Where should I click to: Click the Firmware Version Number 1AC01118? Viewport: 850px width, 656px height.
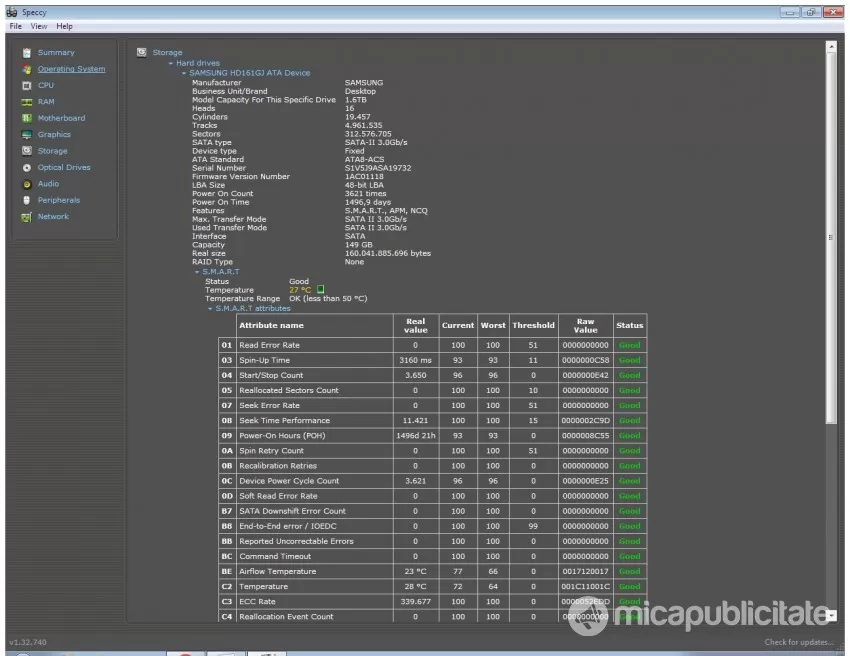coord(364,177)
